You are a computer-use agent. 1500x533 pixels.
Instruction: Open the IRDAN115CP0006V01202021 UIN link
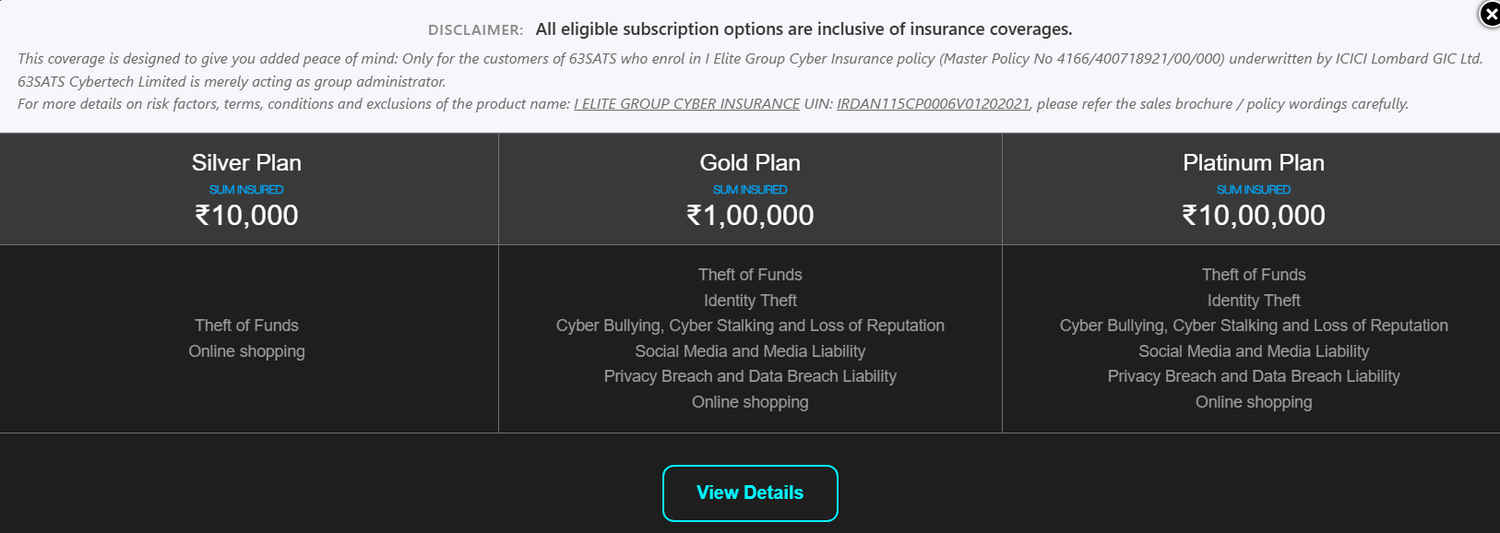point(933,104)
